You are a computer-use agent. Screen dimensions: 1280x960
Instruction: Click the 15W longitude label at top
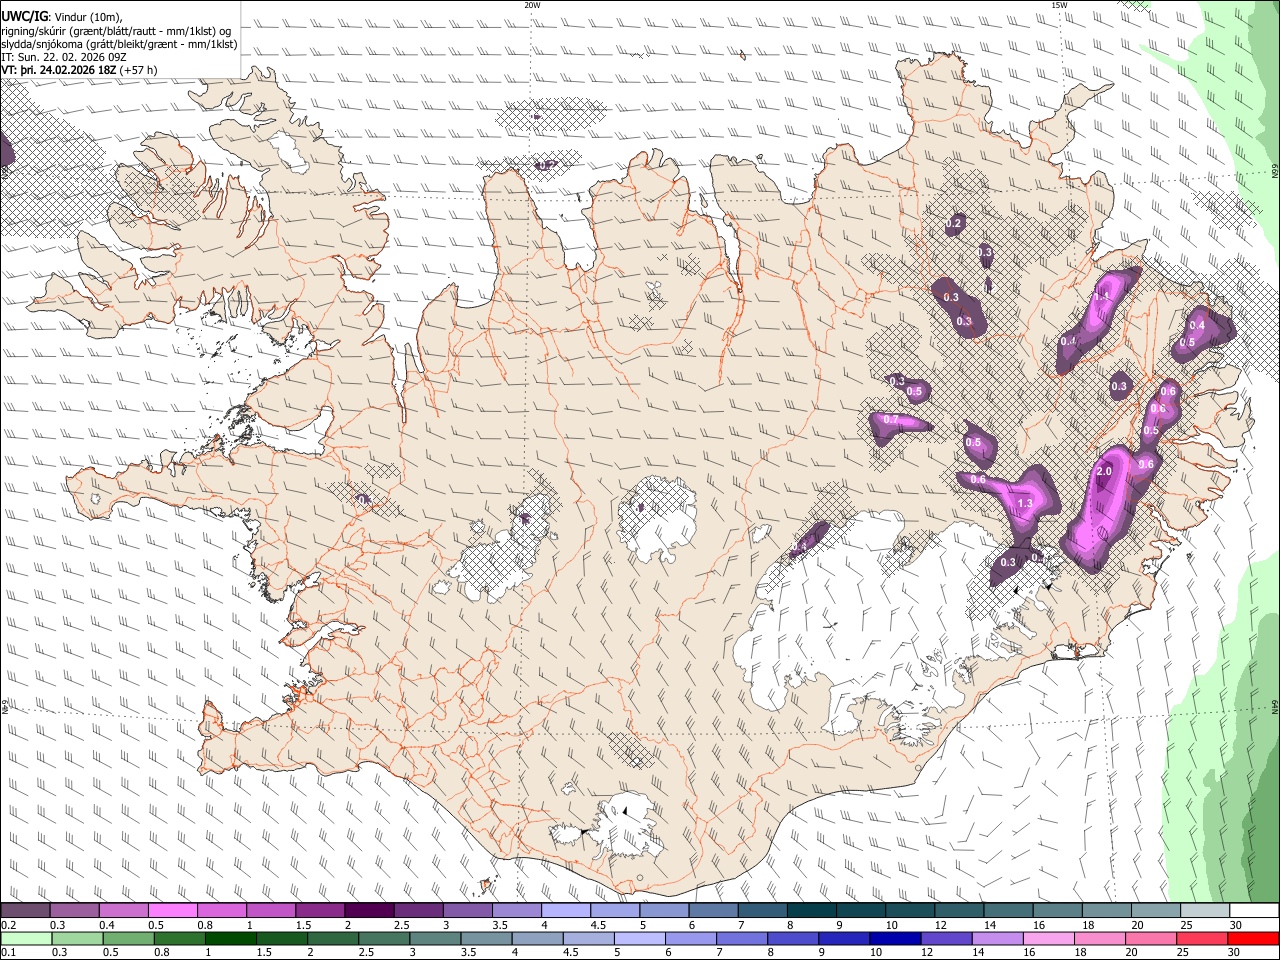tap(1059, 5)
